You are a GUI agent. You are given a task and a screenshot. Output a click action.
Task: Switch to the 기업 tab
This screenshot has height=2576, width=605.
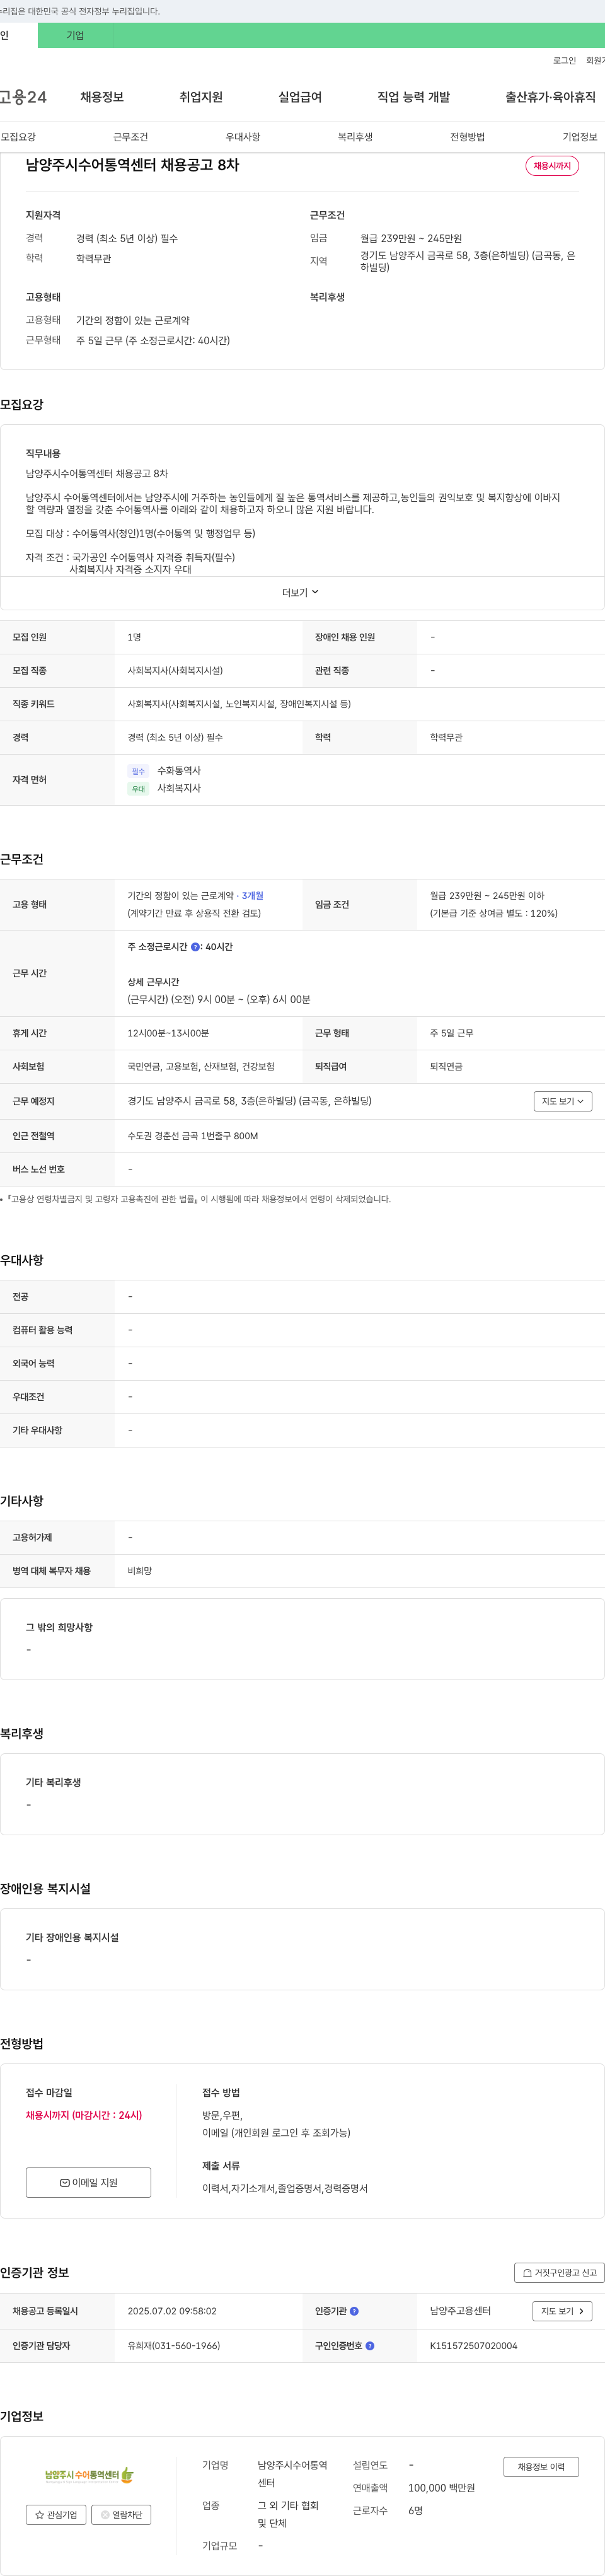point(75,35)
